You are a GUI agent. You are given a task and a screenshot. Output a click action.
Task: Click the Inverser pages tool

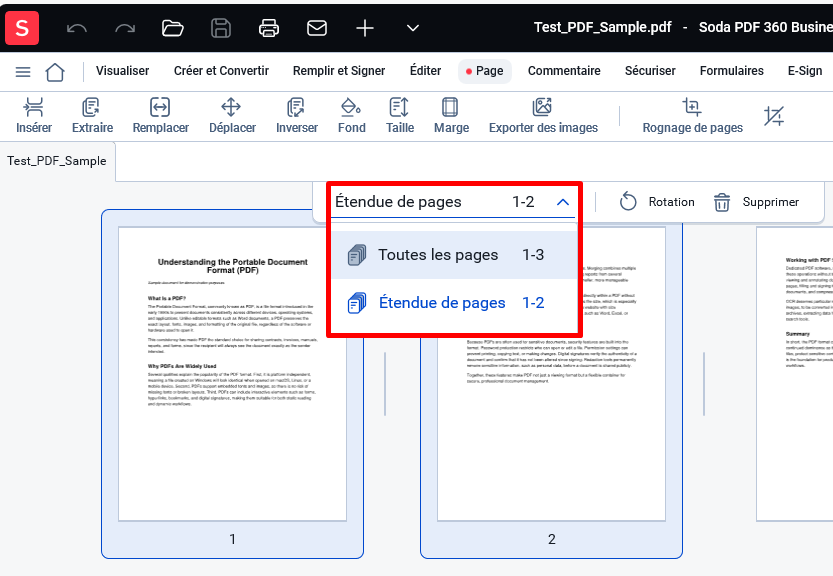tap(297, 115)
